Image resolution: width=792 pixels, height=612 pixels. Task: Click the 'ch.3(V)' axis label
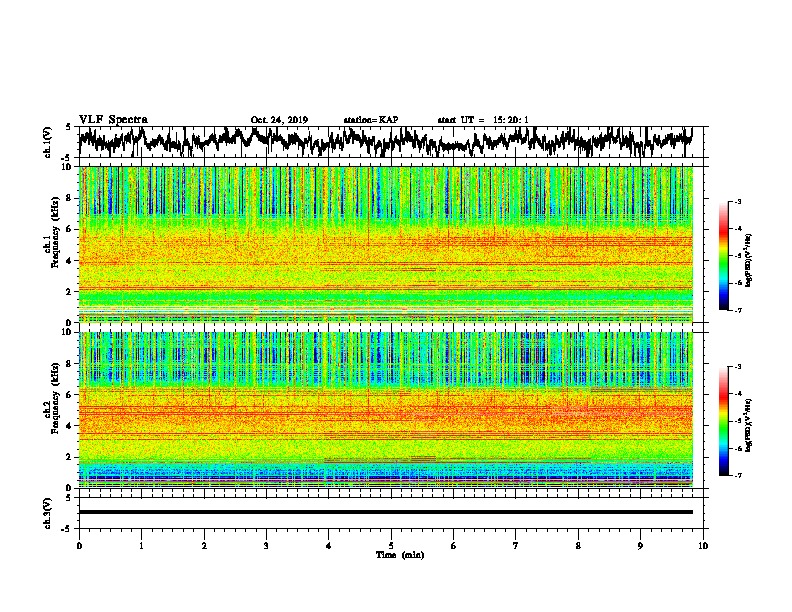click(x=48, y=514)
